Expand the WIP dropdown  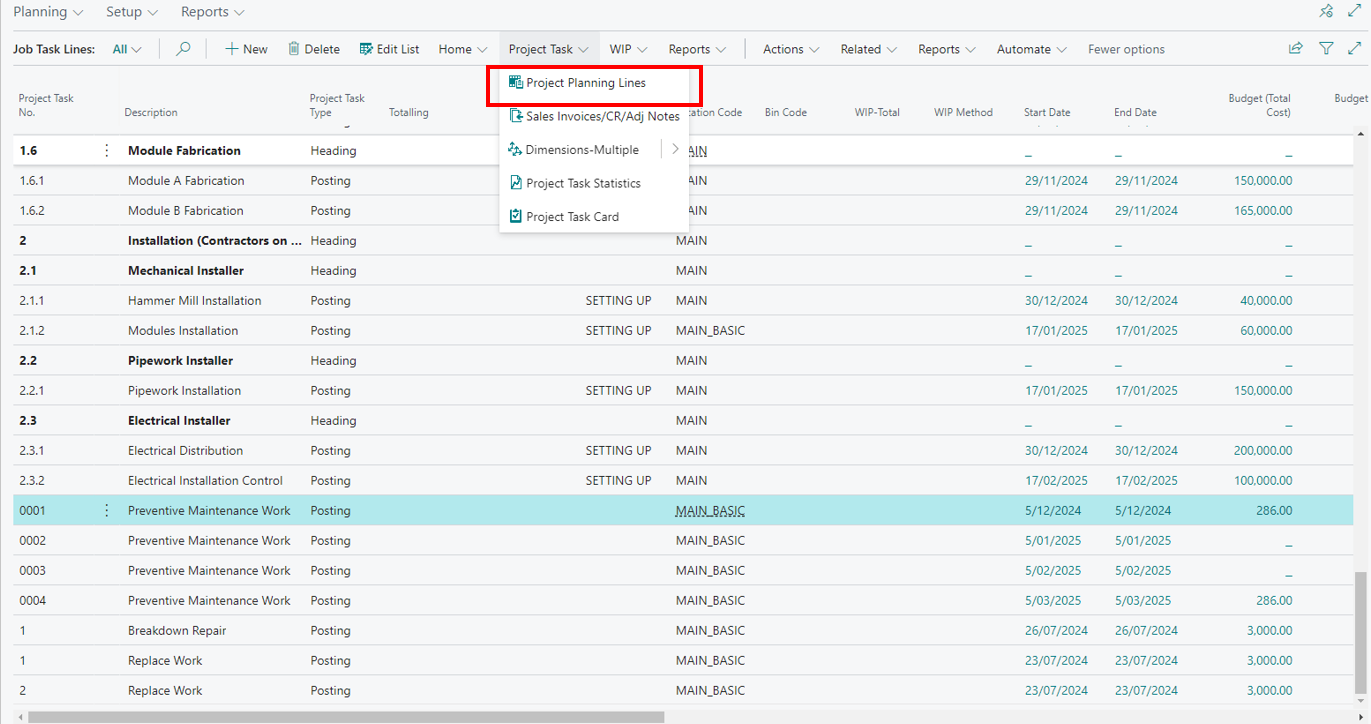point(629,49)
